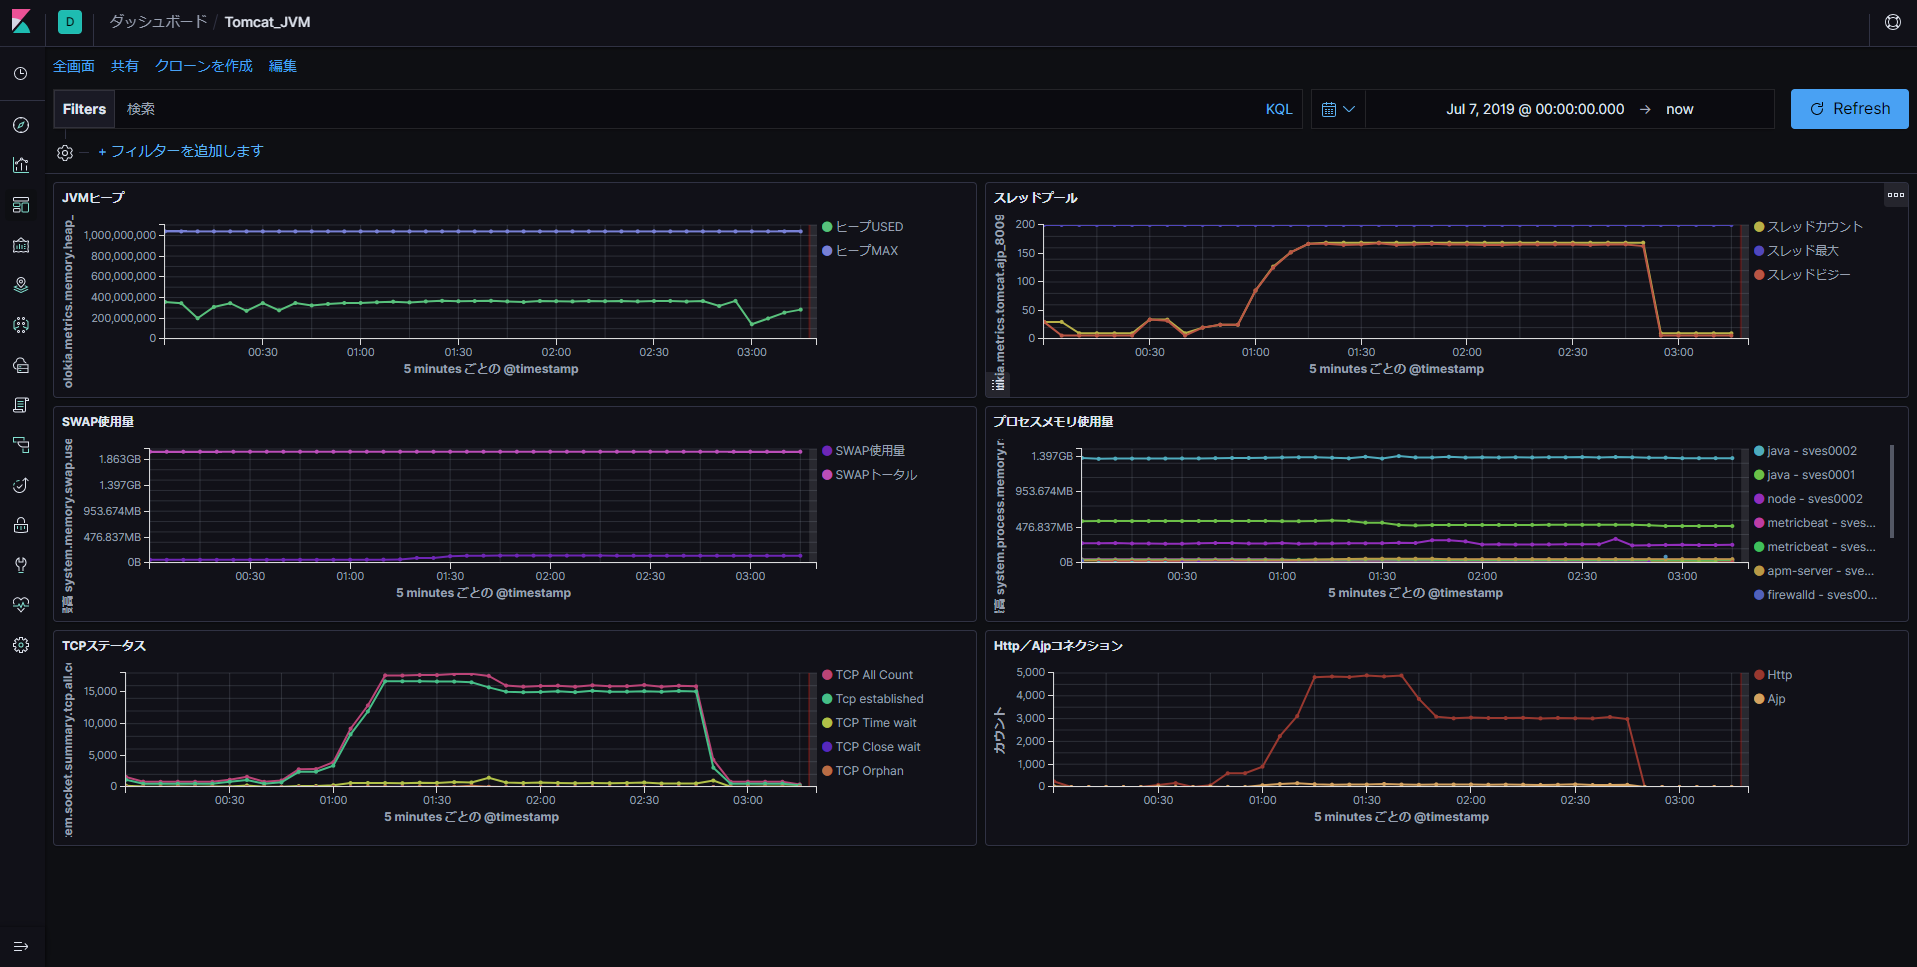This screenshot has width=1917, height=967.
Task: Open the Maps app icon
Action: point(21,285)
